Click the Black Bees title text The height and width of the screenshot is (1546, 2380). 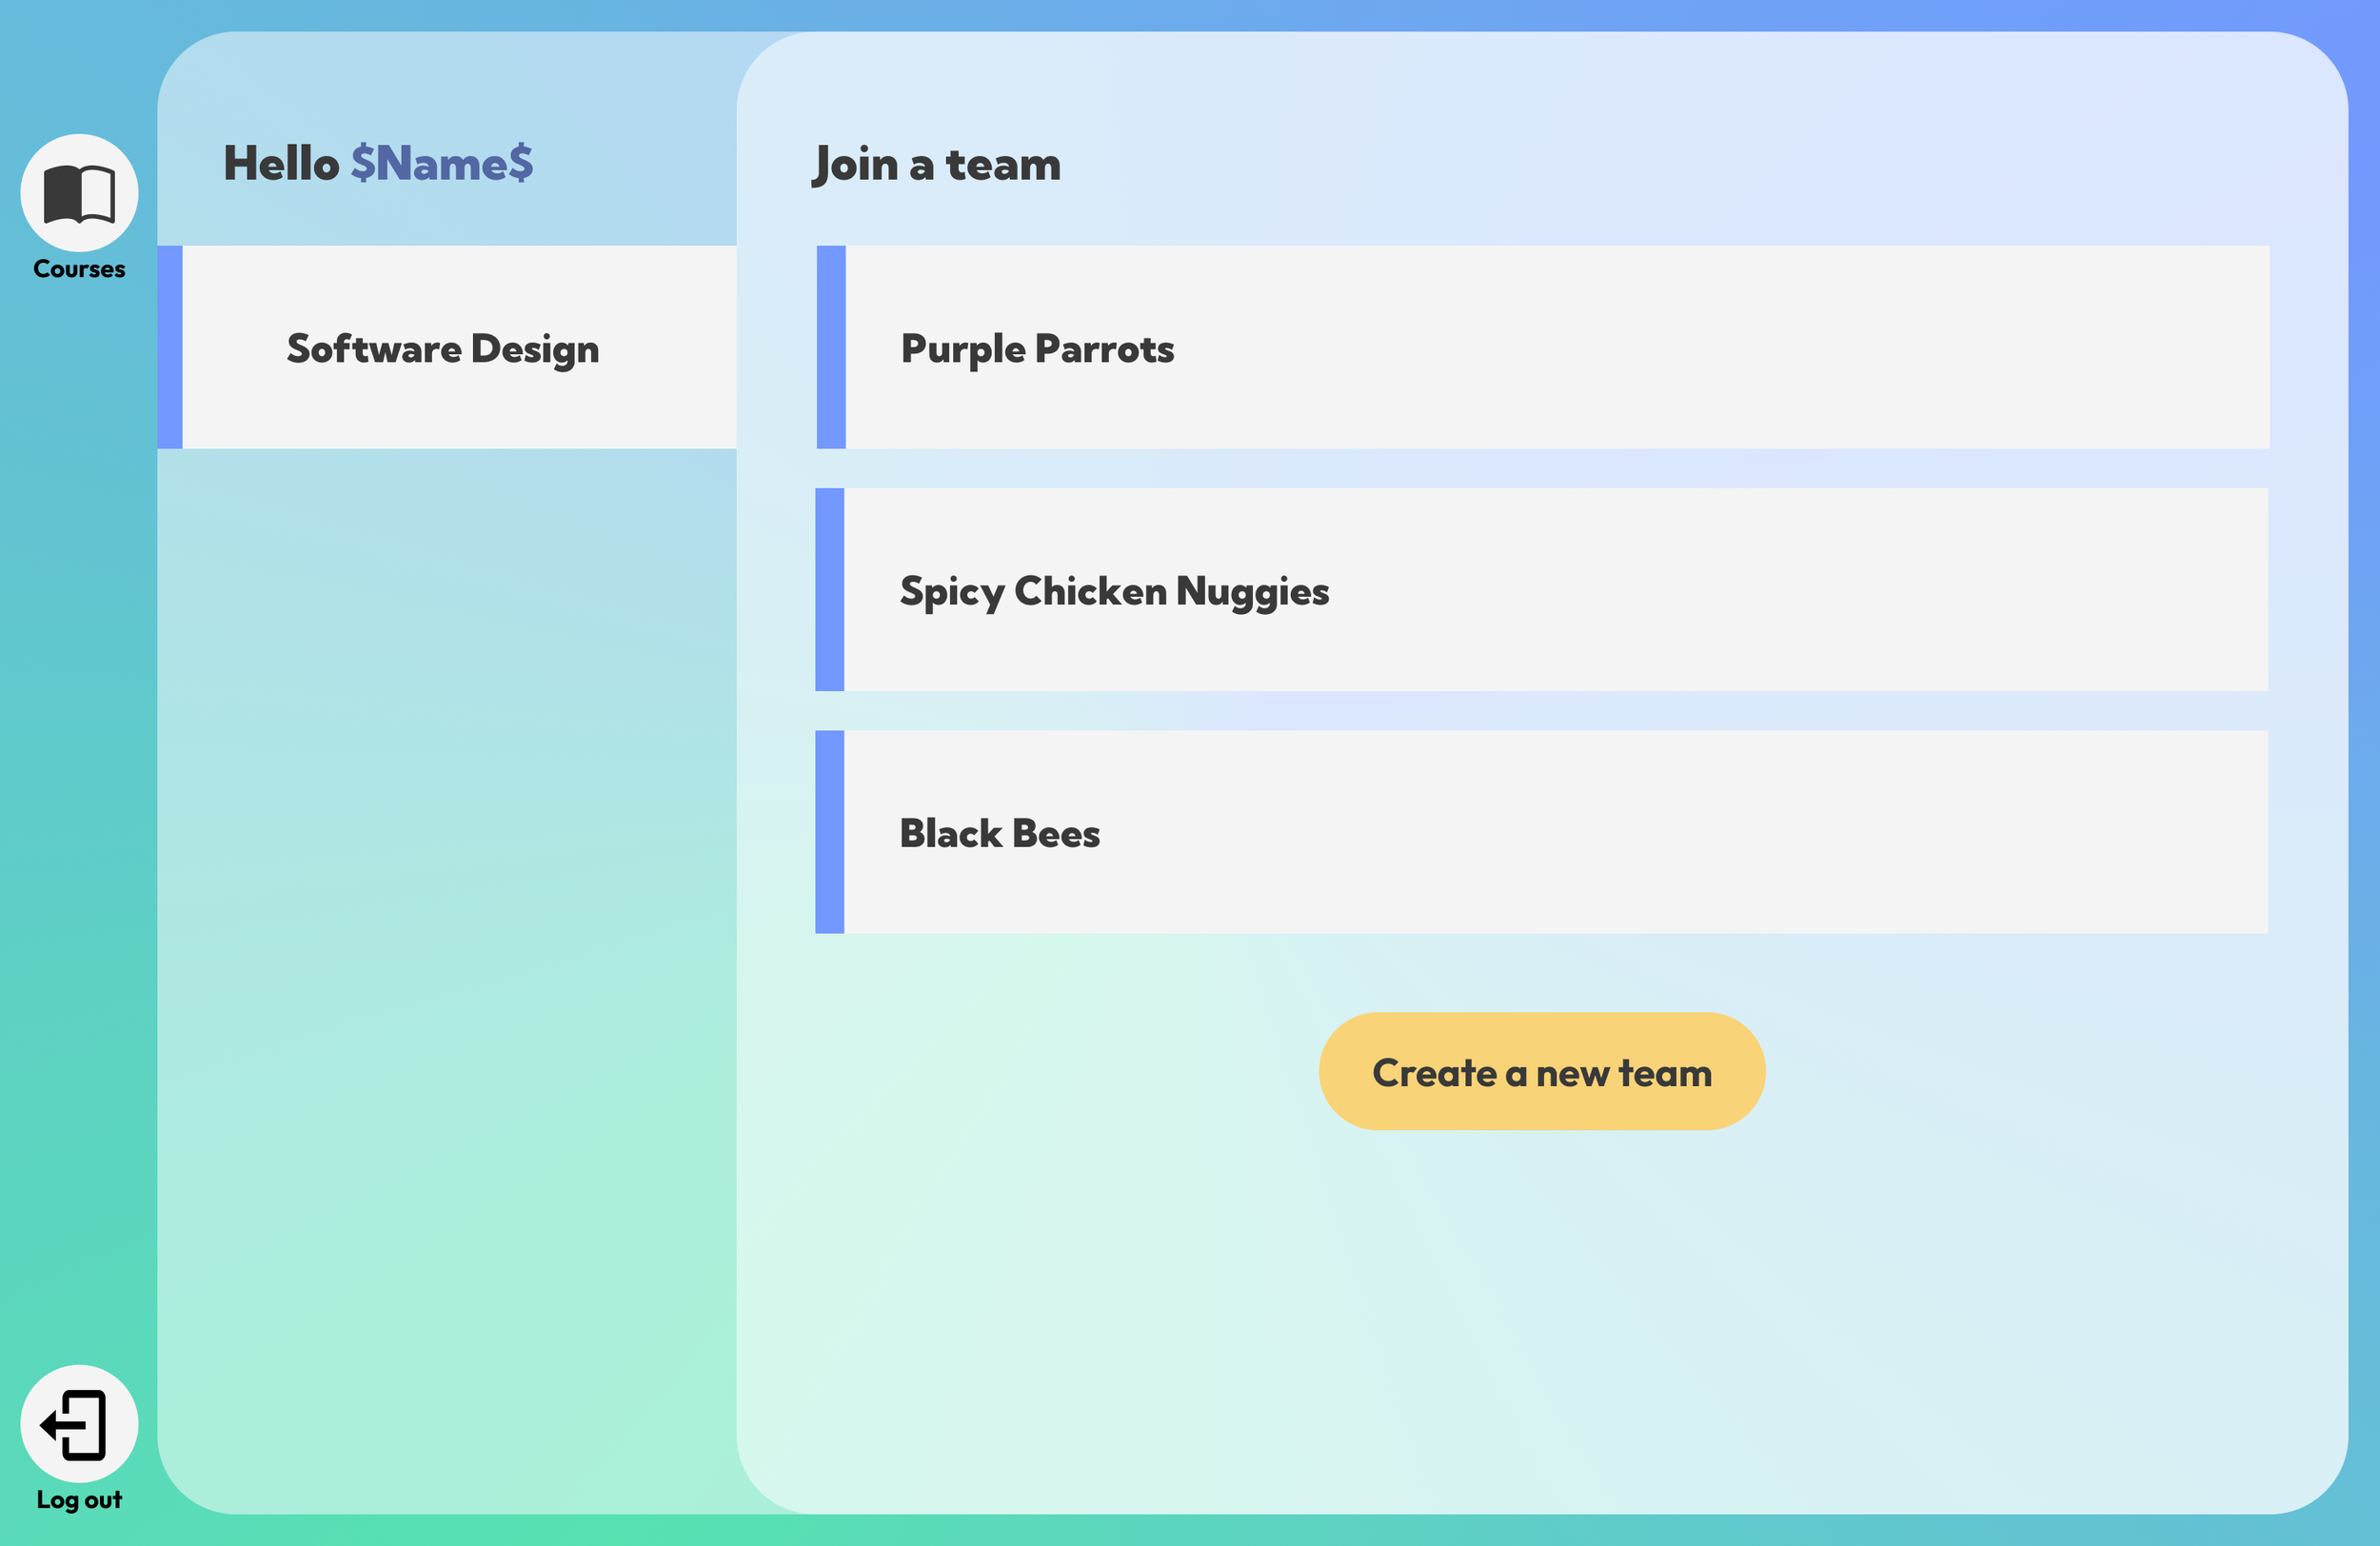(999, 833)
